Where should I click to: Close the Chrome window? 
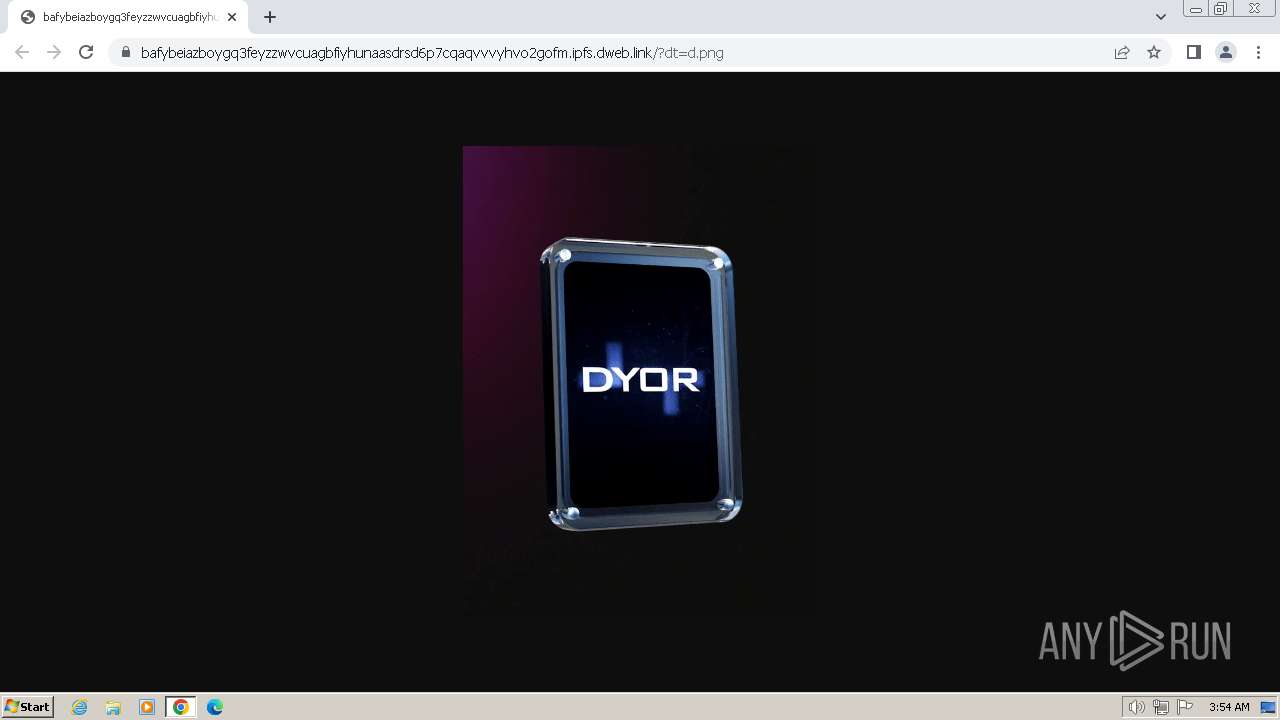tap(1254, 9)
